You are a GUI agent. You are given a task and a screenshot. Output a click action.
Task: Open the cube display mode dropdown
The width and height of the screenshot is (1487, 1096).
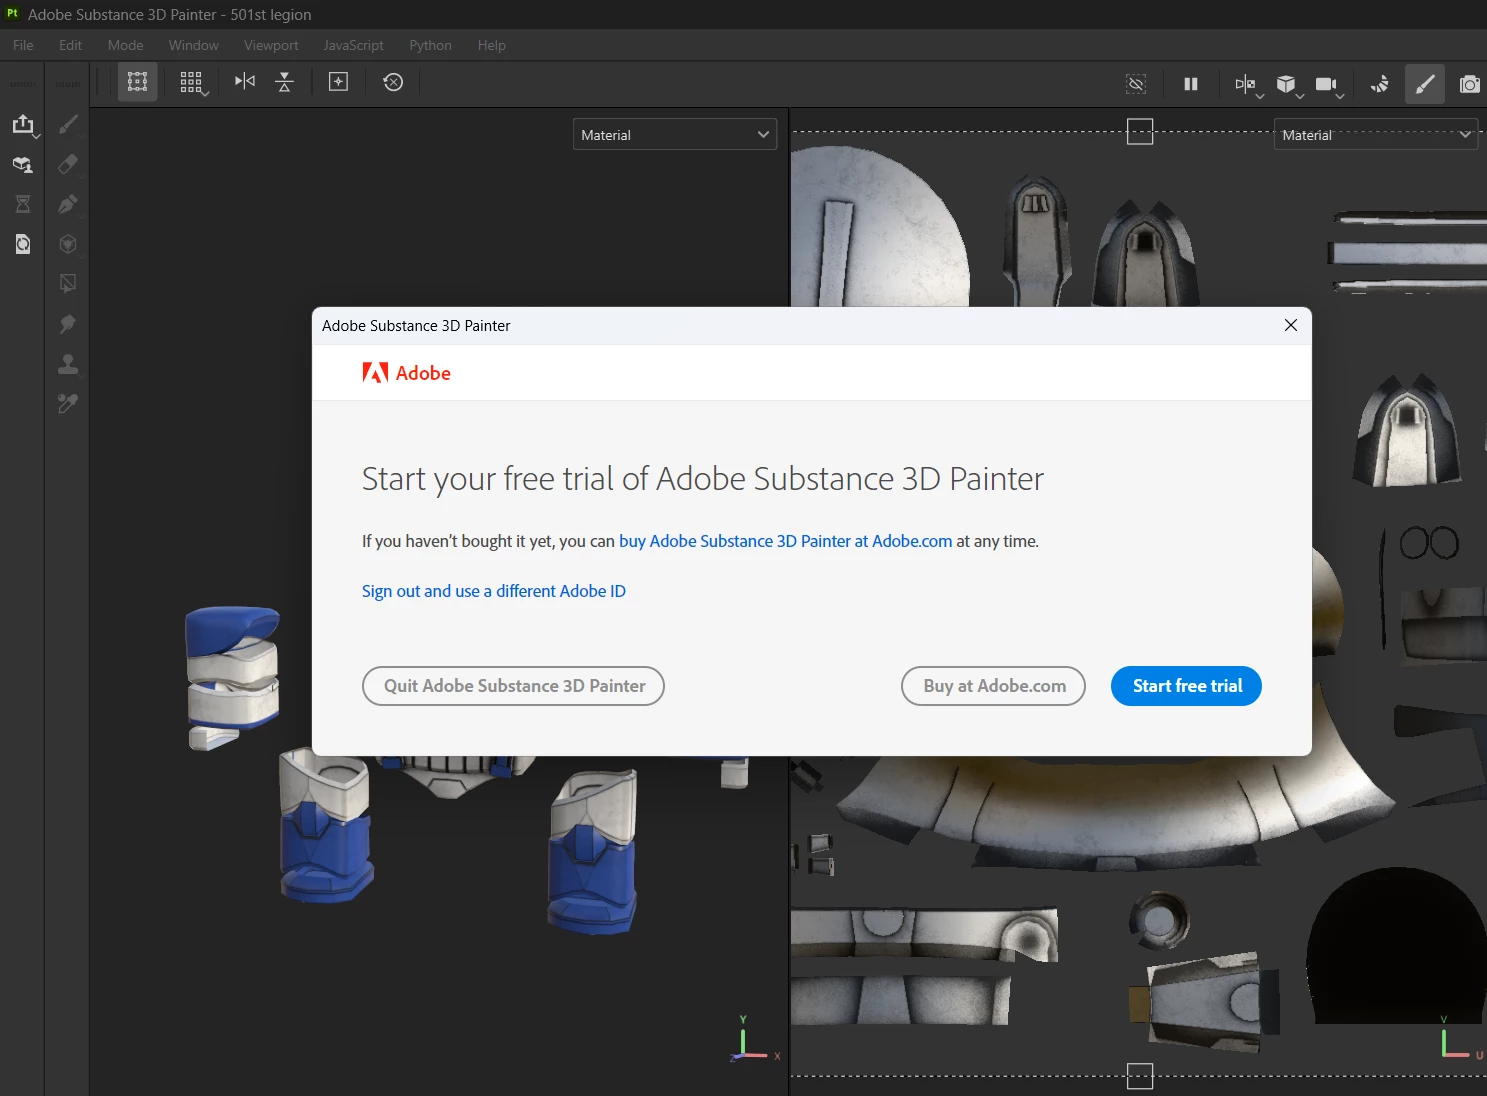(x=1289, y=85)
